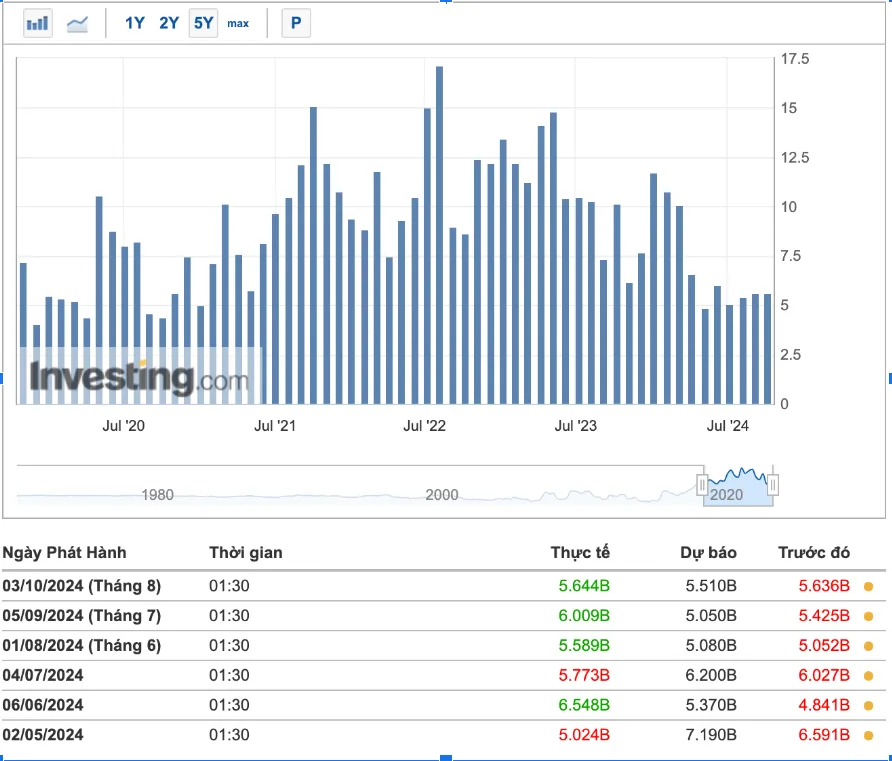Grab the left handle of range navigator

coord(702,485)
